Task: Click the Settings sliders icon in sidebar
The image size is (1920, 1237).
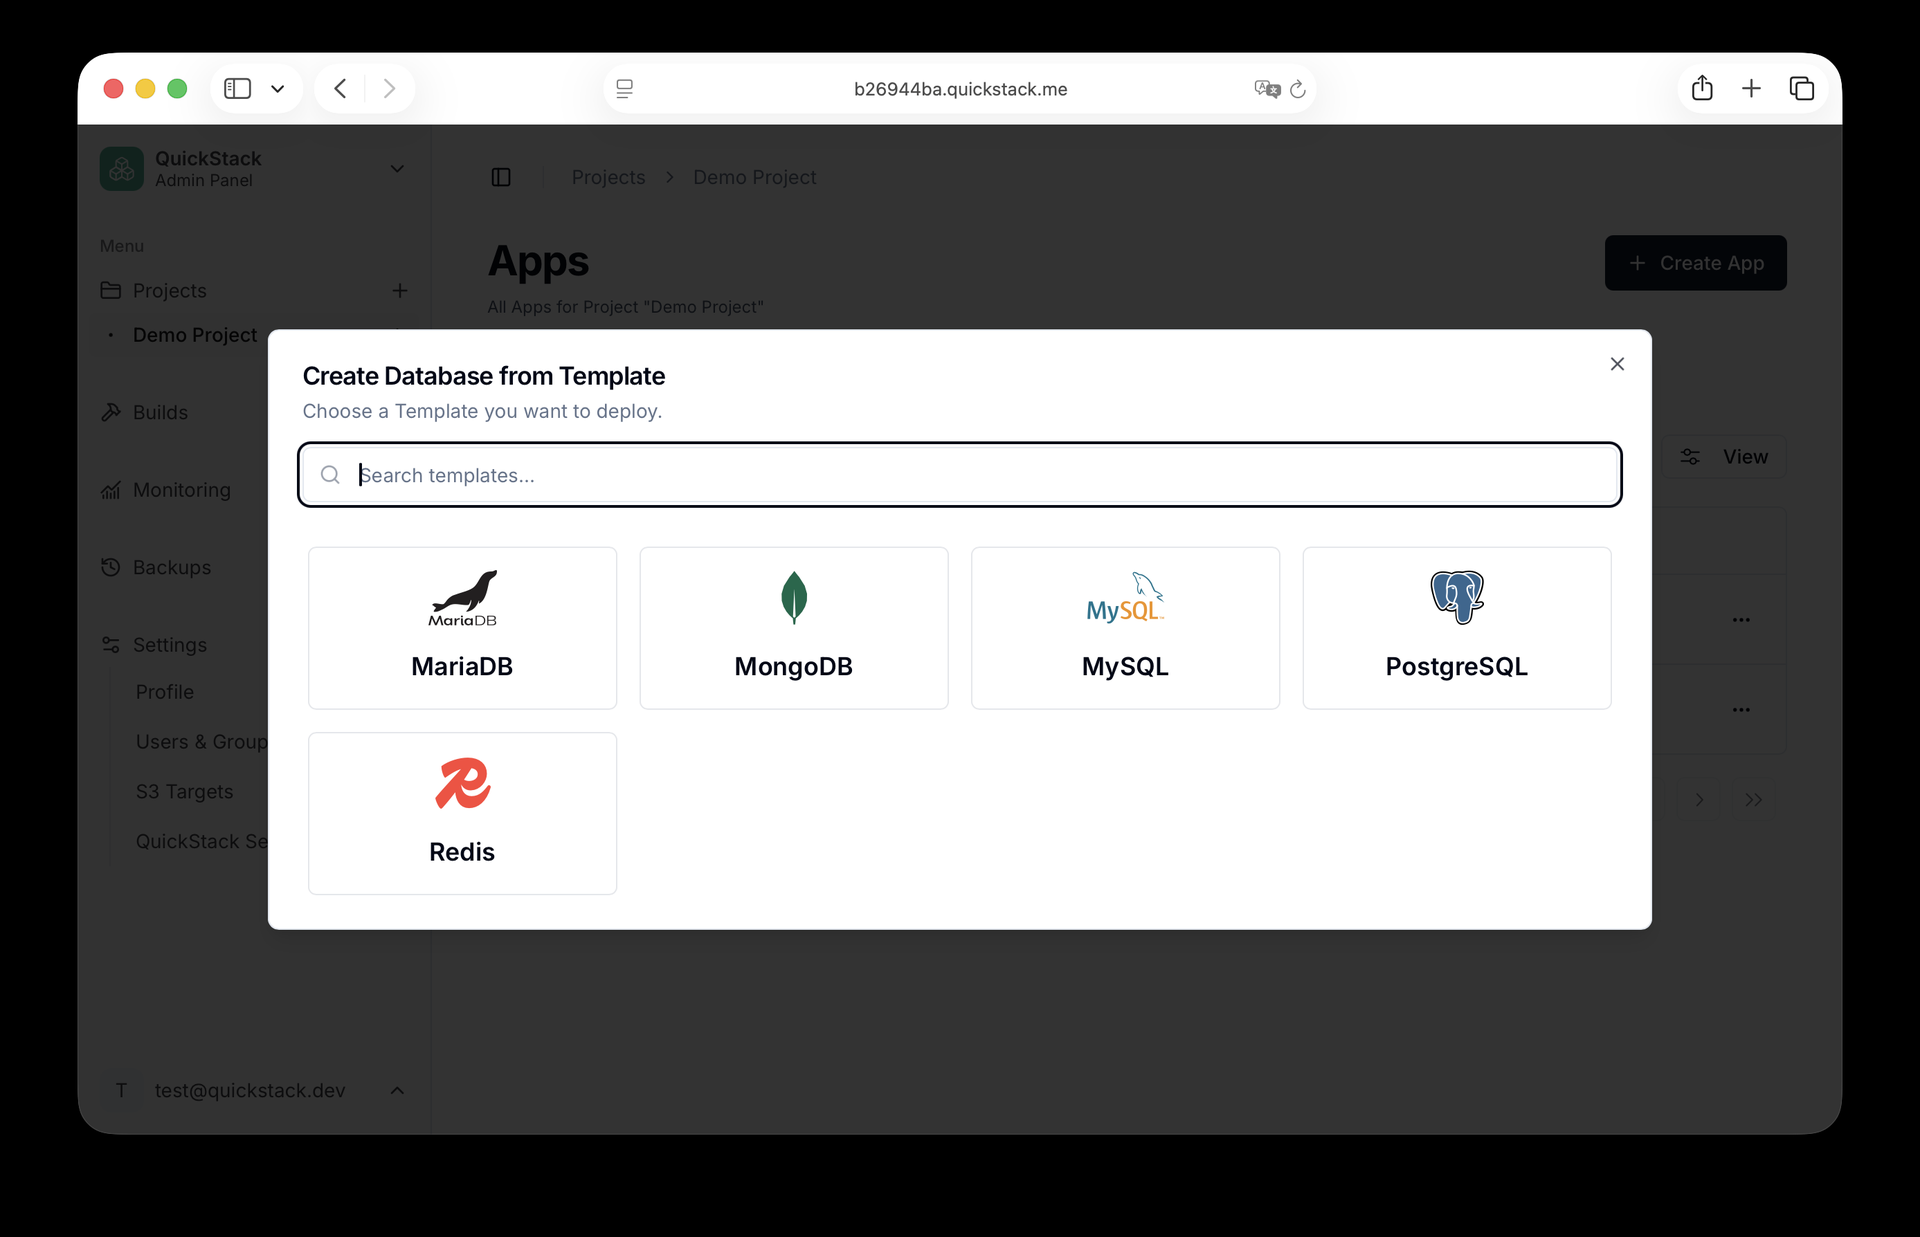Action: pyautogui.click(x=111, y=645)
